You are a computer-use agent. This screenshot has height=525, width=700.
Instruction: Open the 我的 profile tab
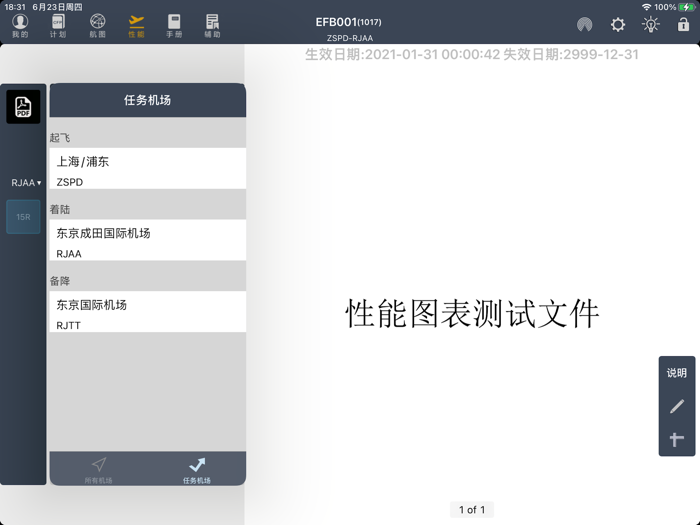coord(20,26)
